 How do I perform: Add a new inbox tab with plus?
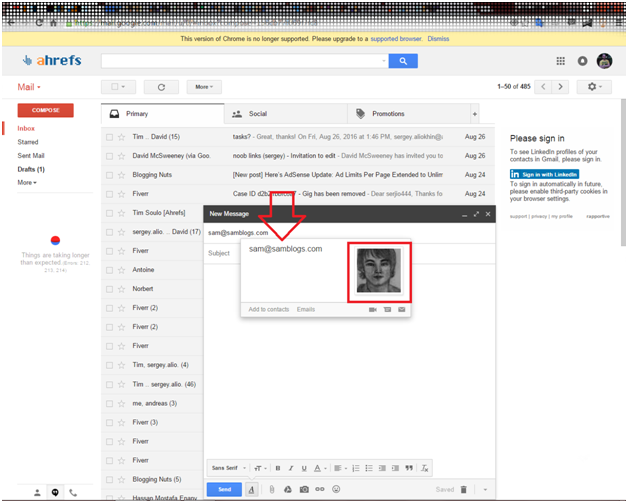pyautogui.click(x=475, y=114)
